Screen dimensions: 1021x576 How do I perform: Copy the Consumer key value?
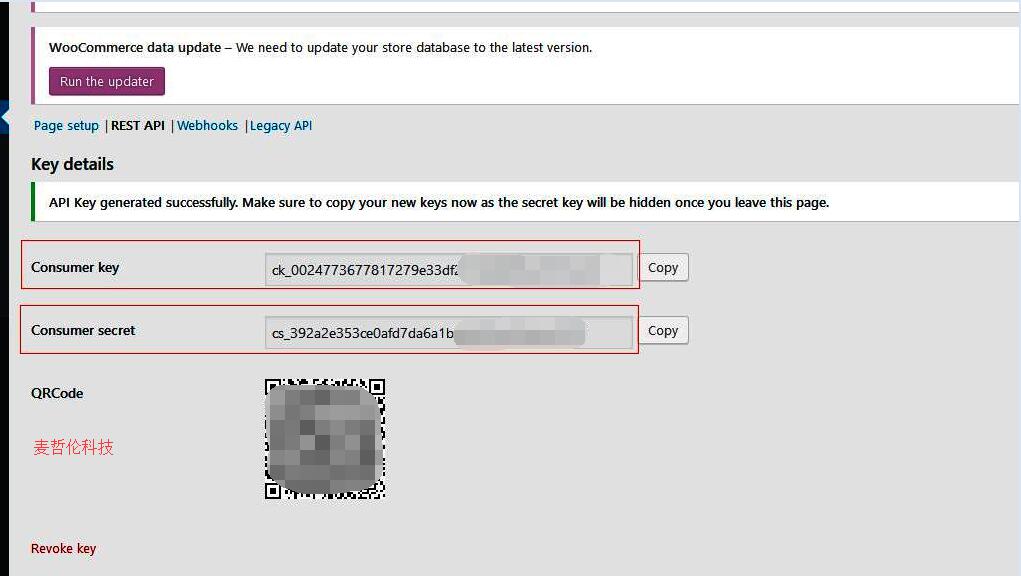click(x=663, y=267)
